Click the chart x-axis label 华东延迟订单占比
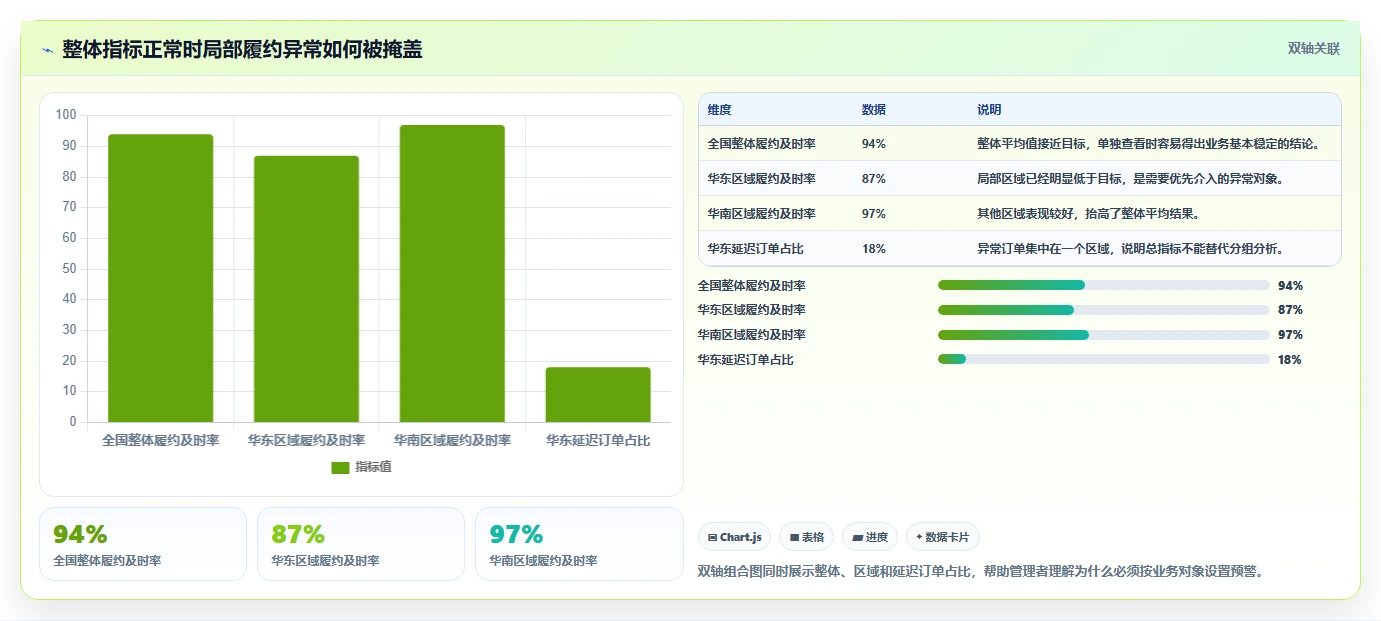Image resolution: width=1381 pixels, height=621 pixels. click(x=598, y=440)
